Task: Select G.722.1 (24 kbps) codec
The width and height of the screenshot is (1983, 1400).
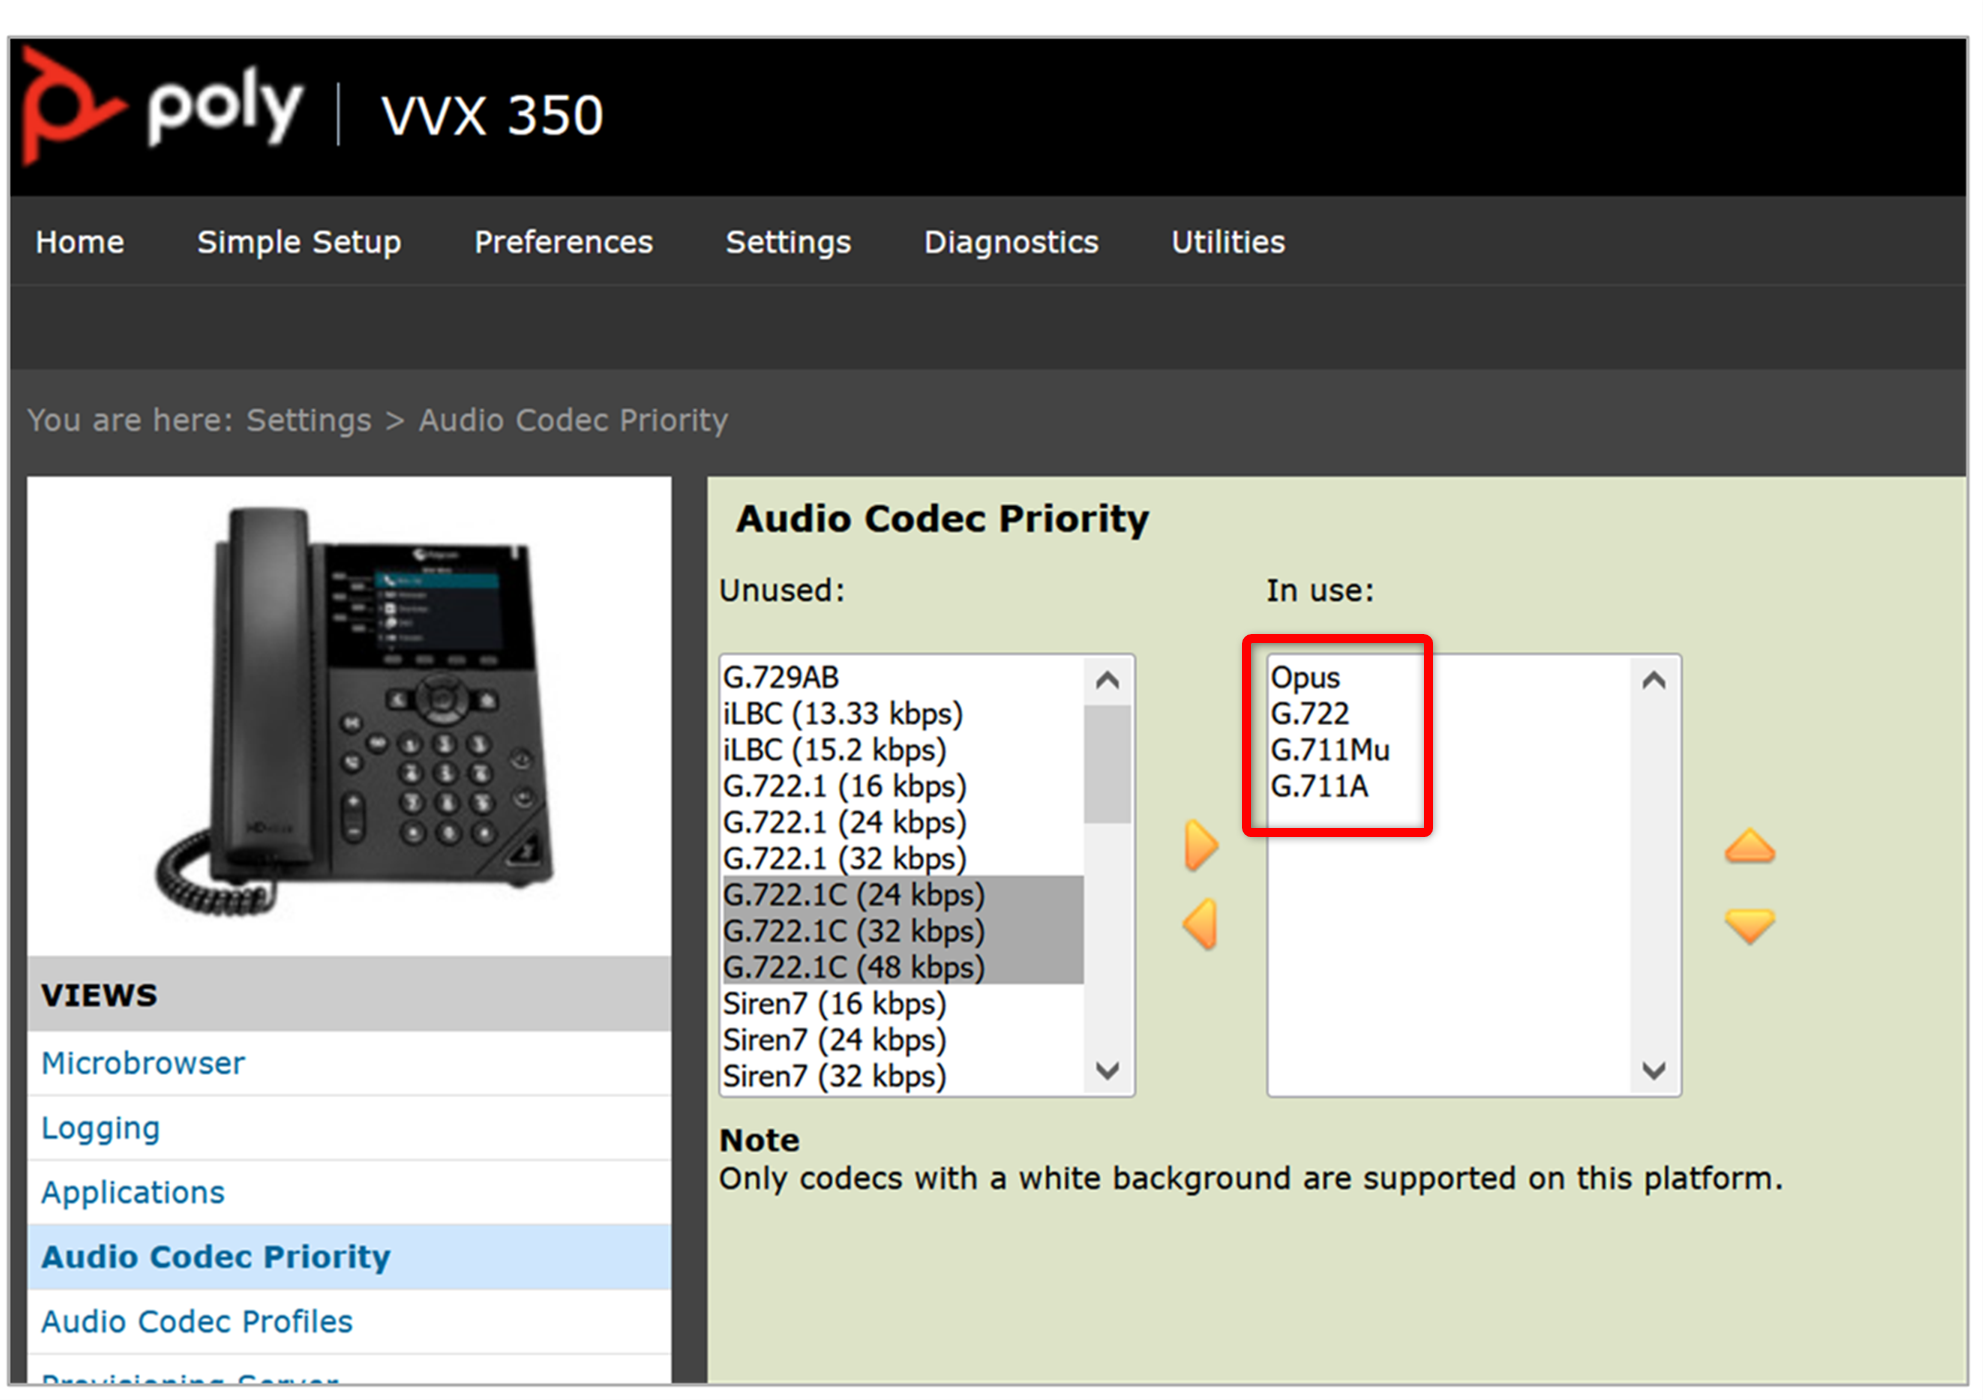Action: point(902,822)
